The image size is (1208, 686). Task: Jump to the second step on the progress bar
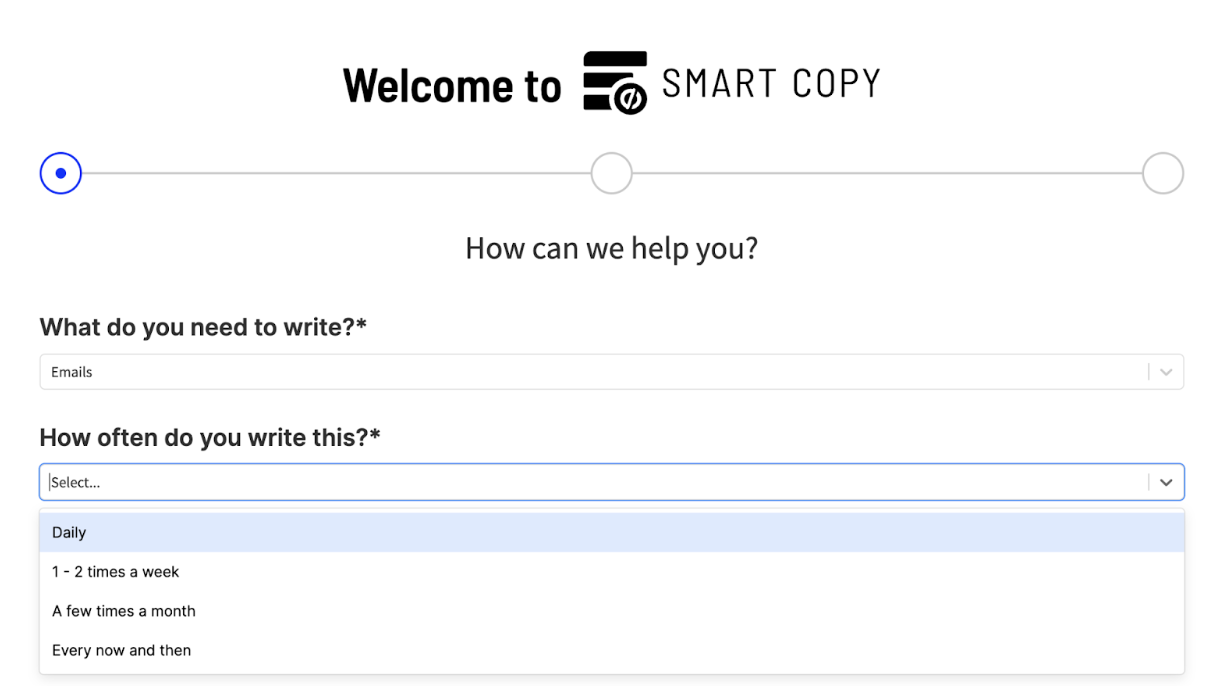click(x=611, y=172)
